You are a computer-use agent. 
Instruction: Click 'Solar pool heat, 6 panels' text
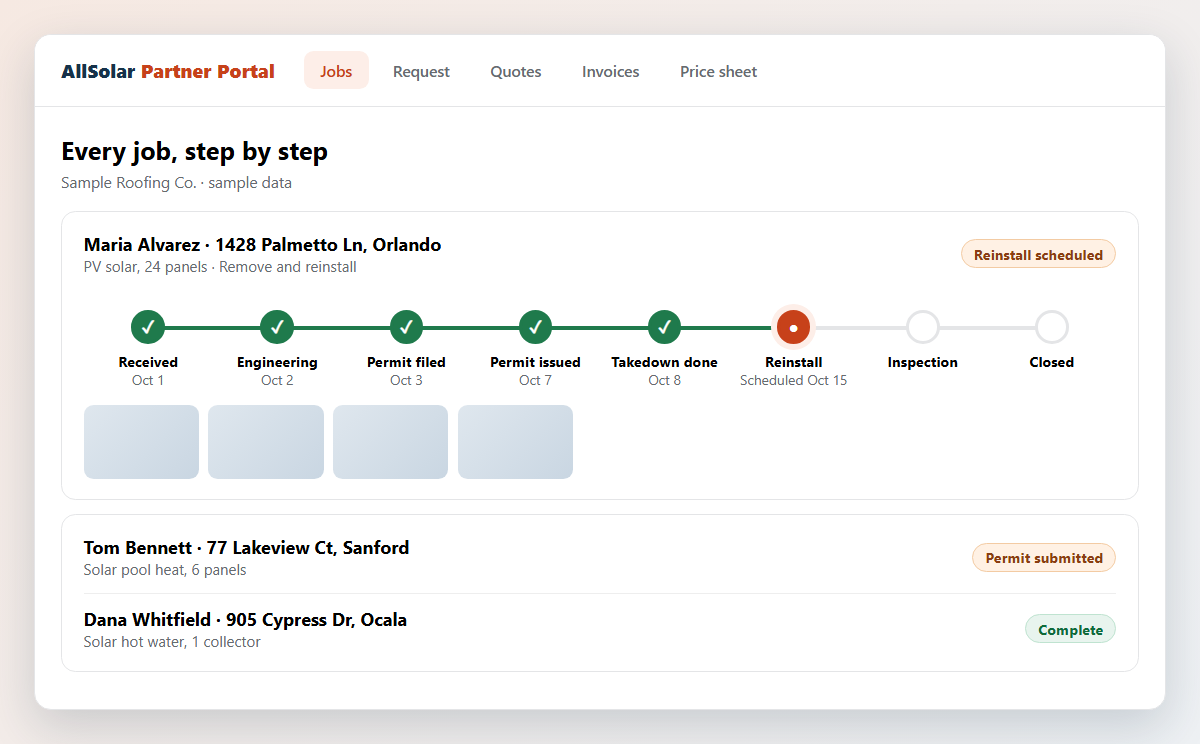pos(165,570)
